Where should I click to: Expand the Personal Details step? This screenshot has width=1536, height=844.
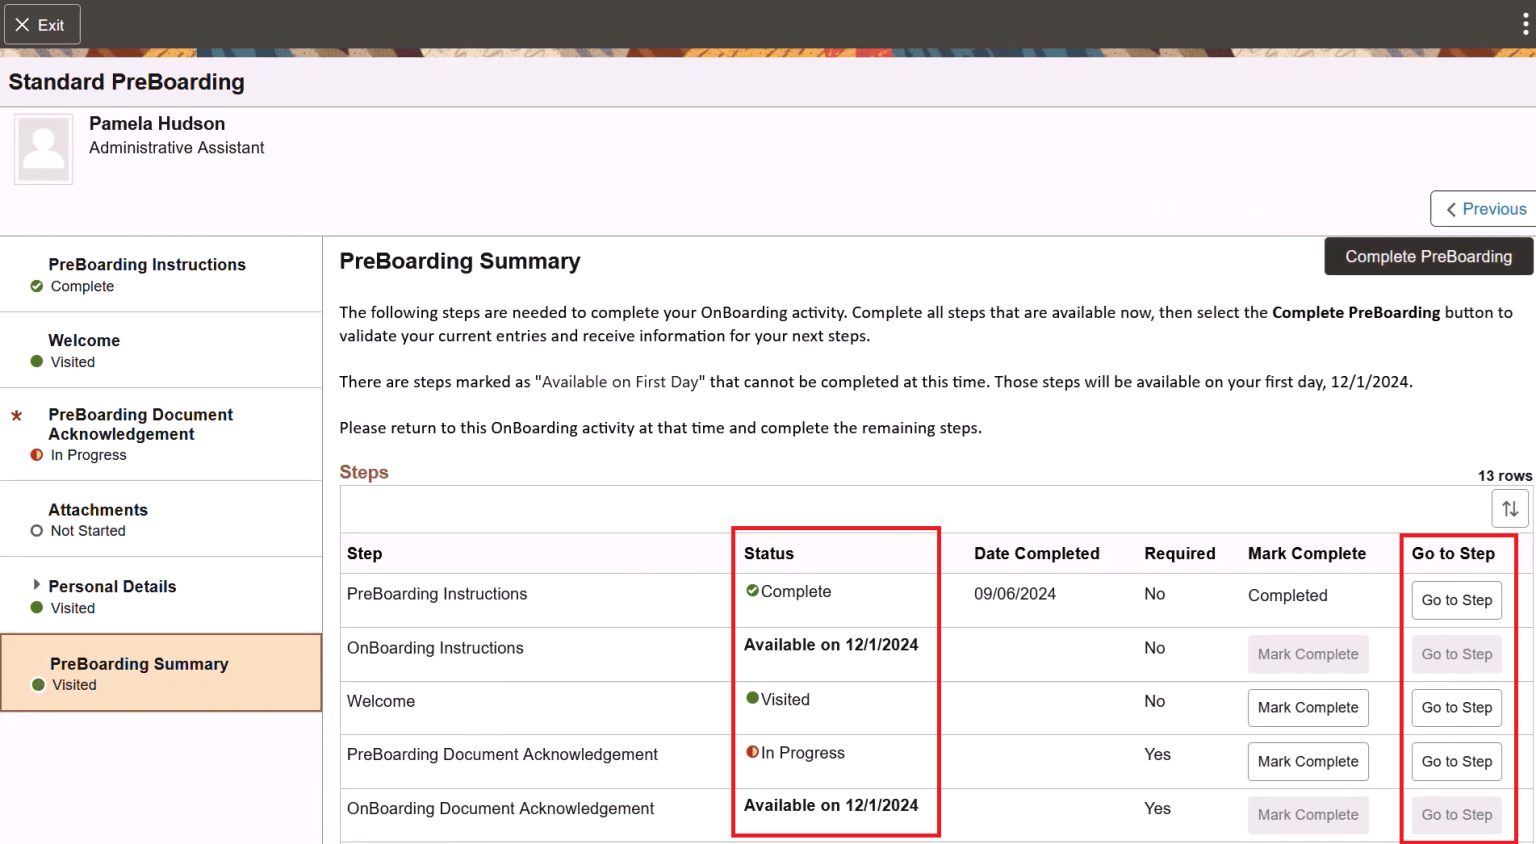pyautogui.click(x=38, y=586)
